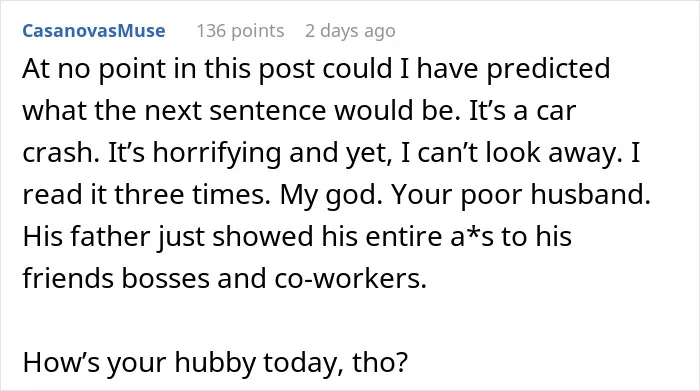Click the 136 points score label

point(240,31)
